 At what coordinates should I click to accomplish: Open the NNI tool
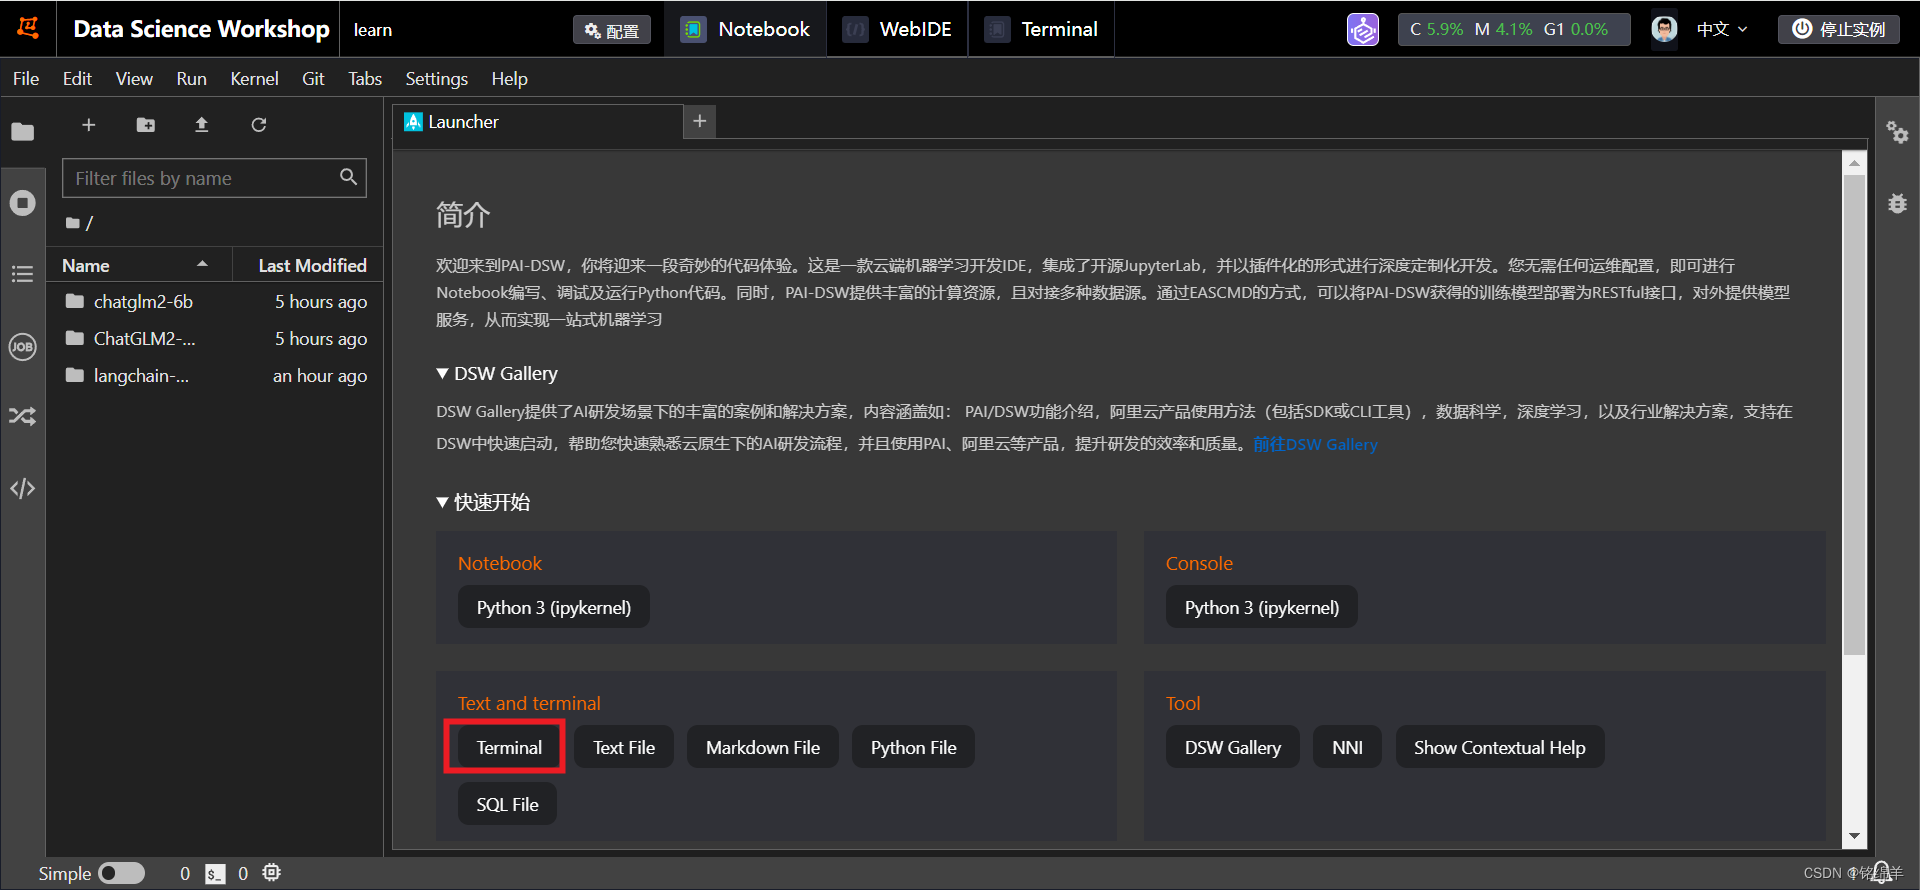(1347, 747)
